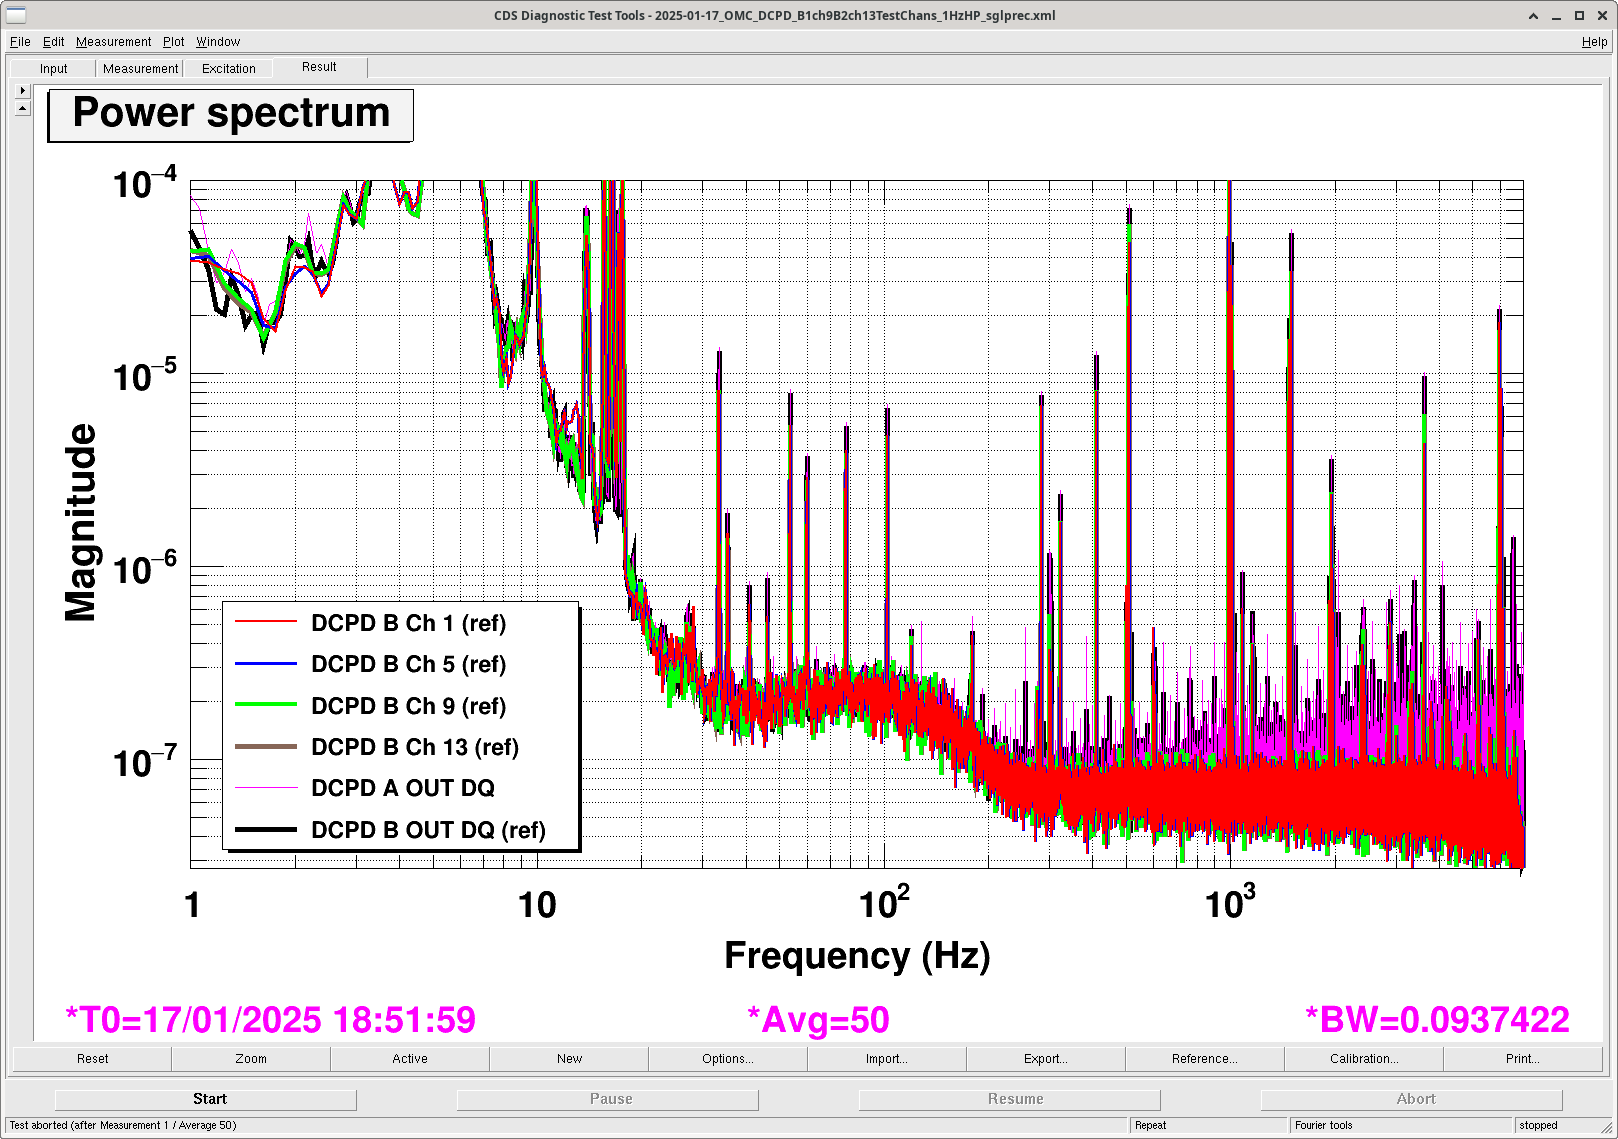Viewport: 1618px width, 1139px height.
Task: Click the Active button
Action: point(410,1059)
